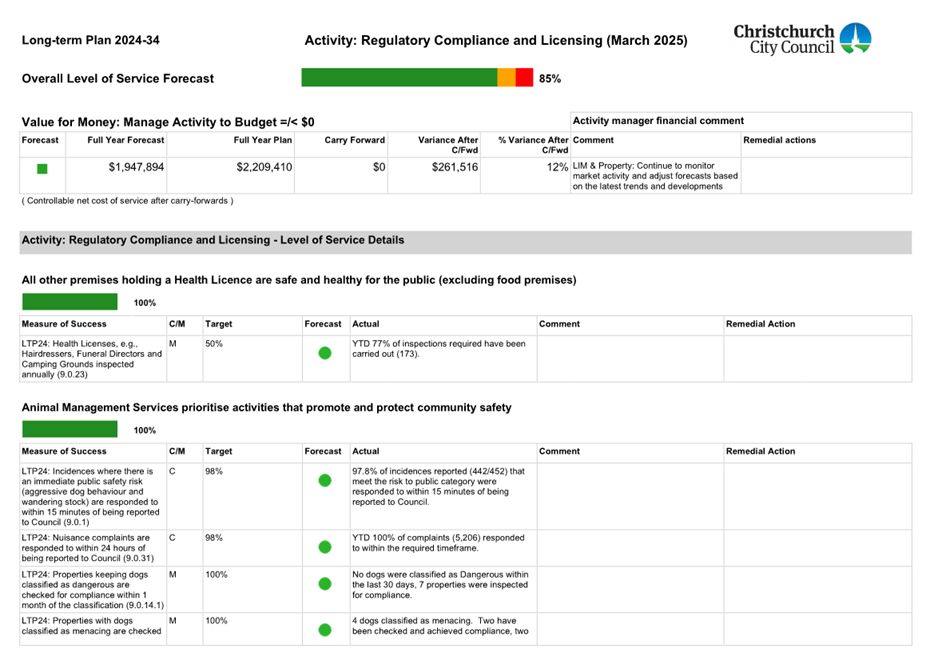The width and height of the screenshot is (934, 661).
Task: Click the Full Year Plan value $2,209,410
Action: tap(264, 167)
